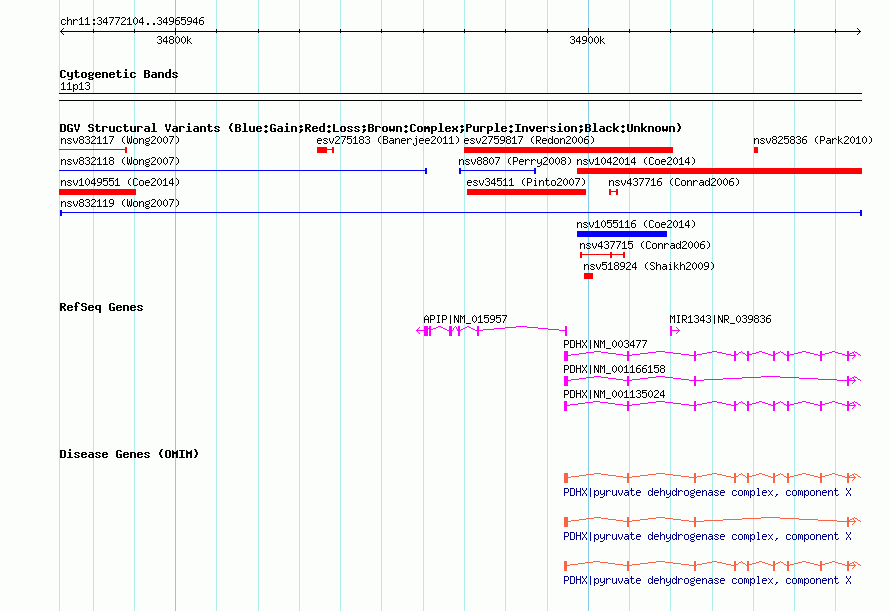The image size is (890, 611).
Task: Click the PDHX|NM_001166158 transcript label
Action: click(x=614, y=369)
